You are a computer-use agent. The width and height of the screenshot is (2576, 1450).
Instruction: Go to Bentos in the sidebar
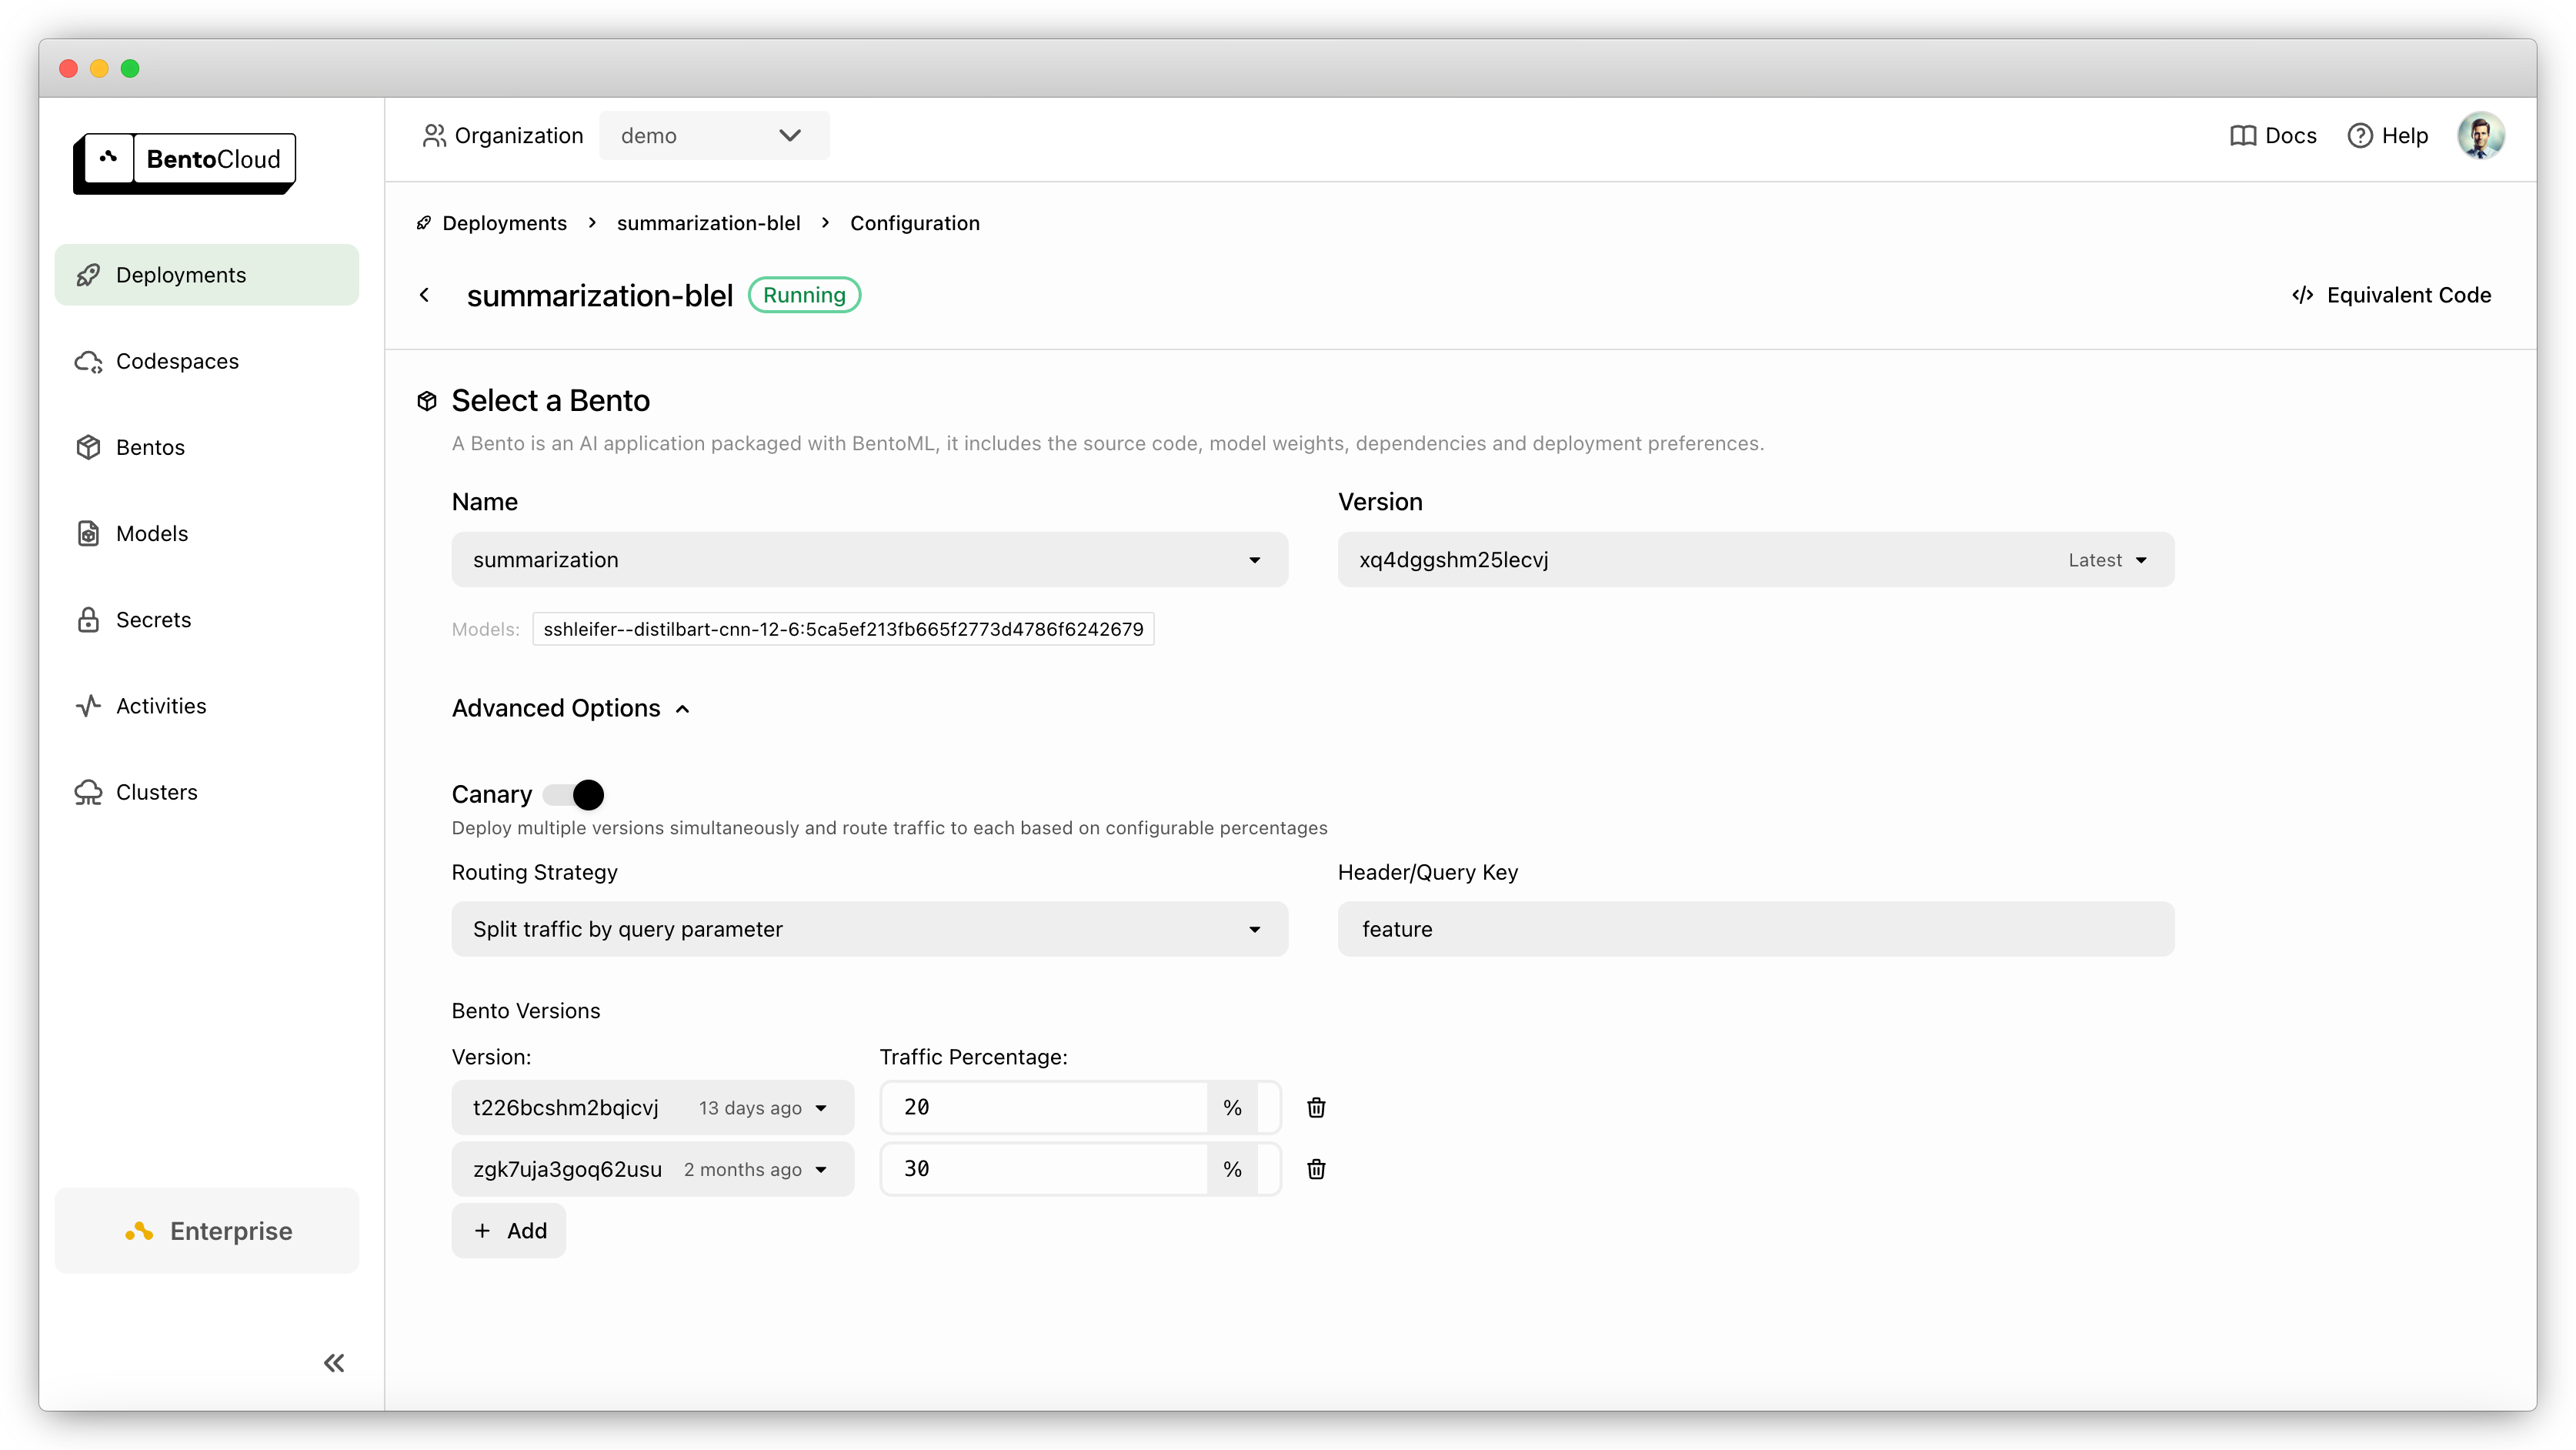point(207,447)
